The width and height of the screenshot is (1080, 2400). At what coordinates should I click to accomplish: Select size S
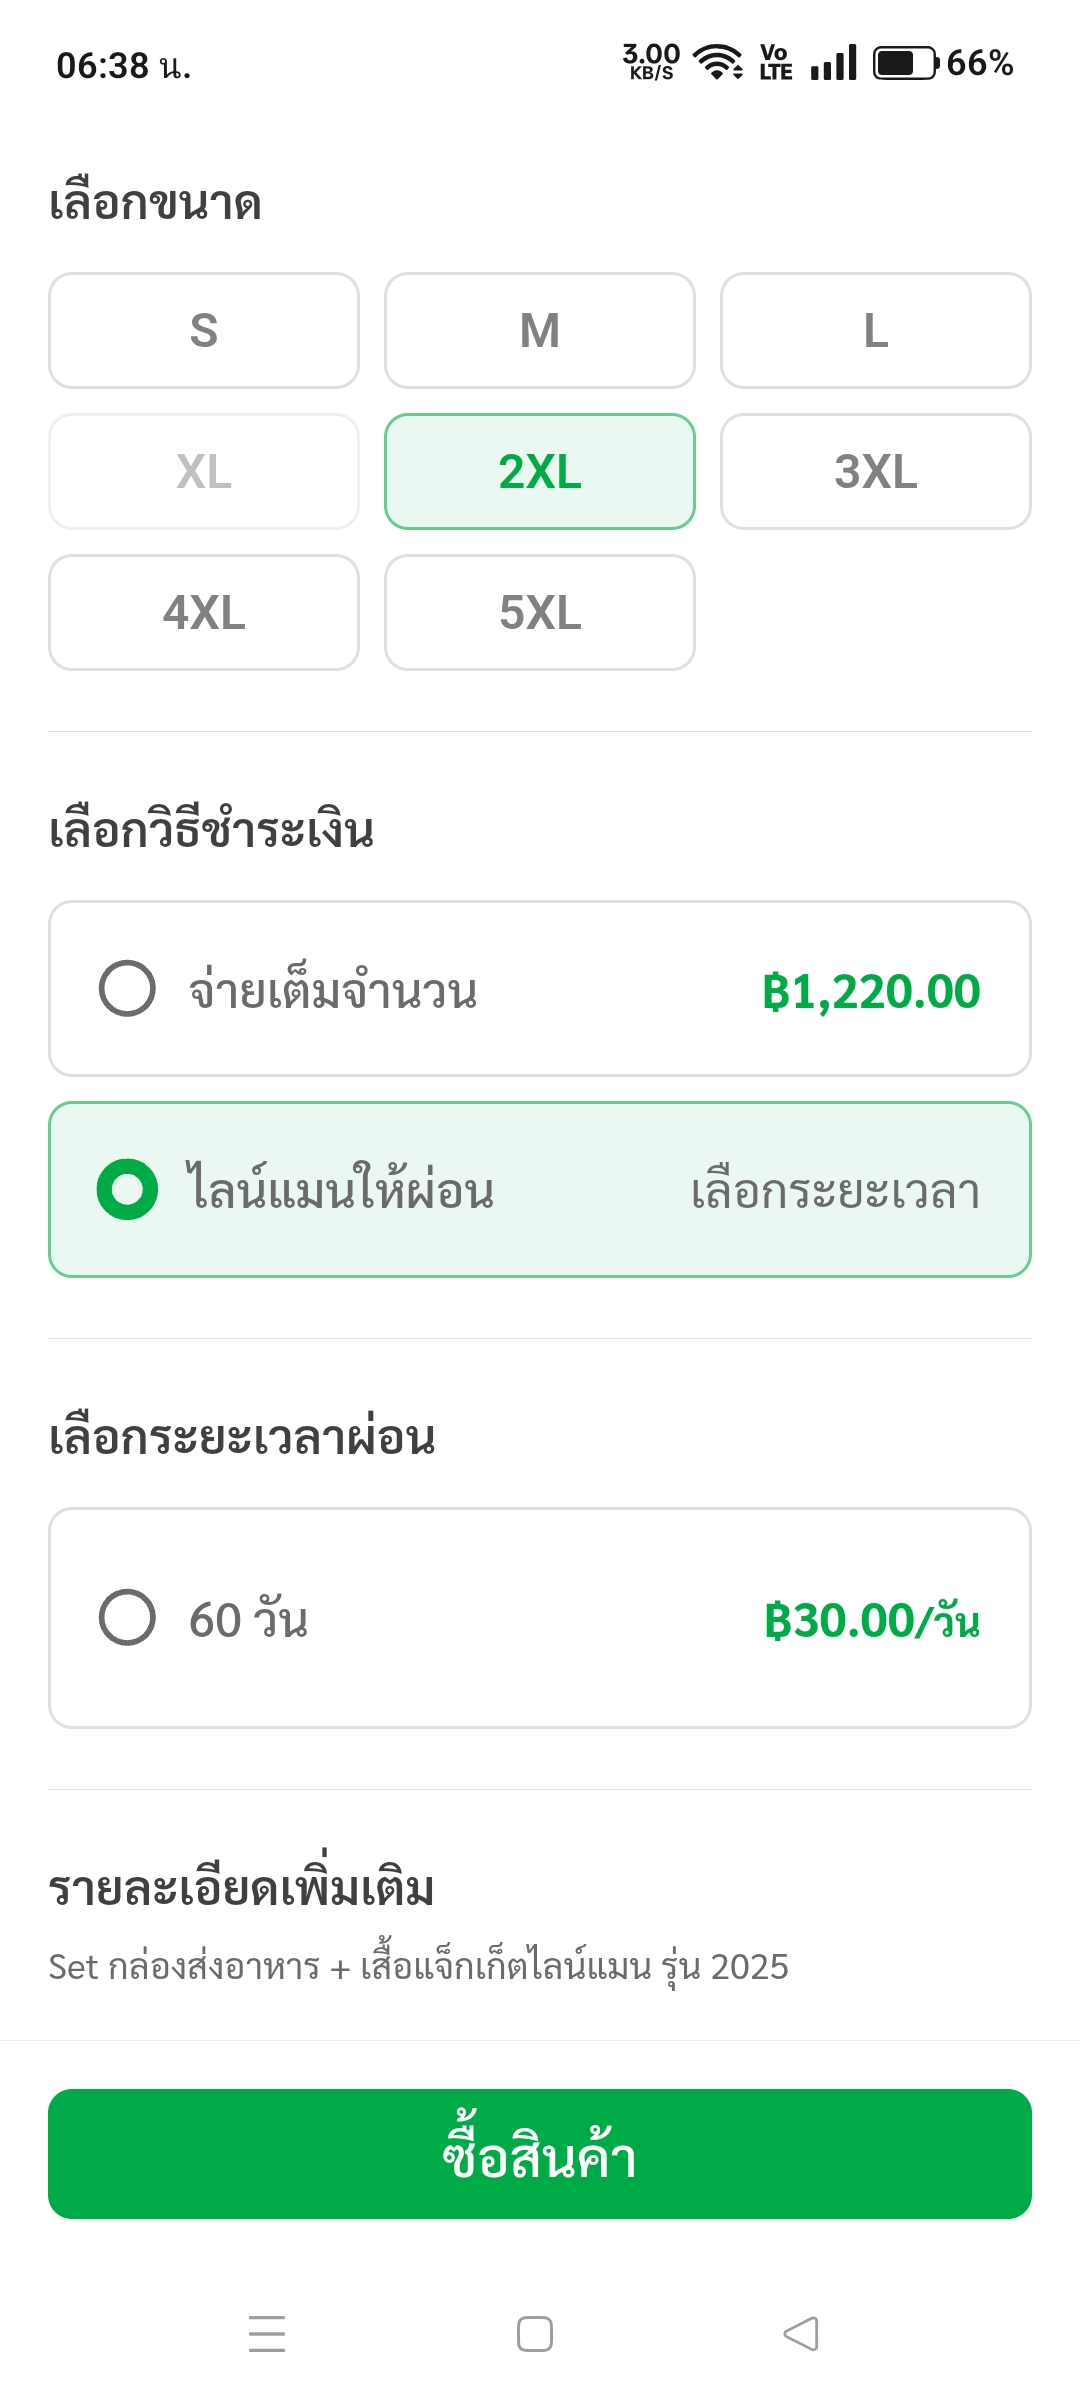pyautogui.click(x=204, y=331)
